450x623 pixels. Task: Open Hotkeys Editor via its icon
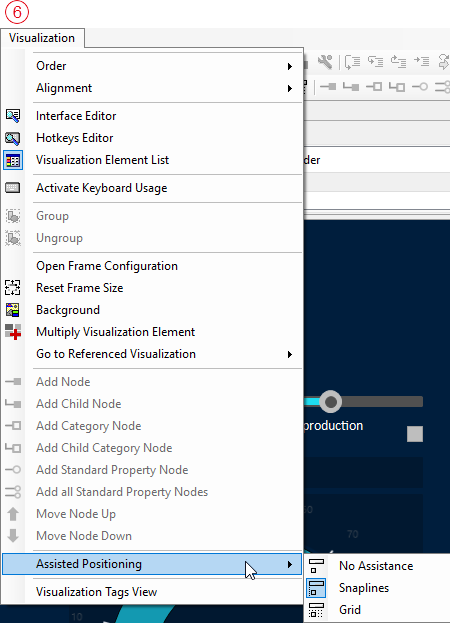tap(13, 138)
